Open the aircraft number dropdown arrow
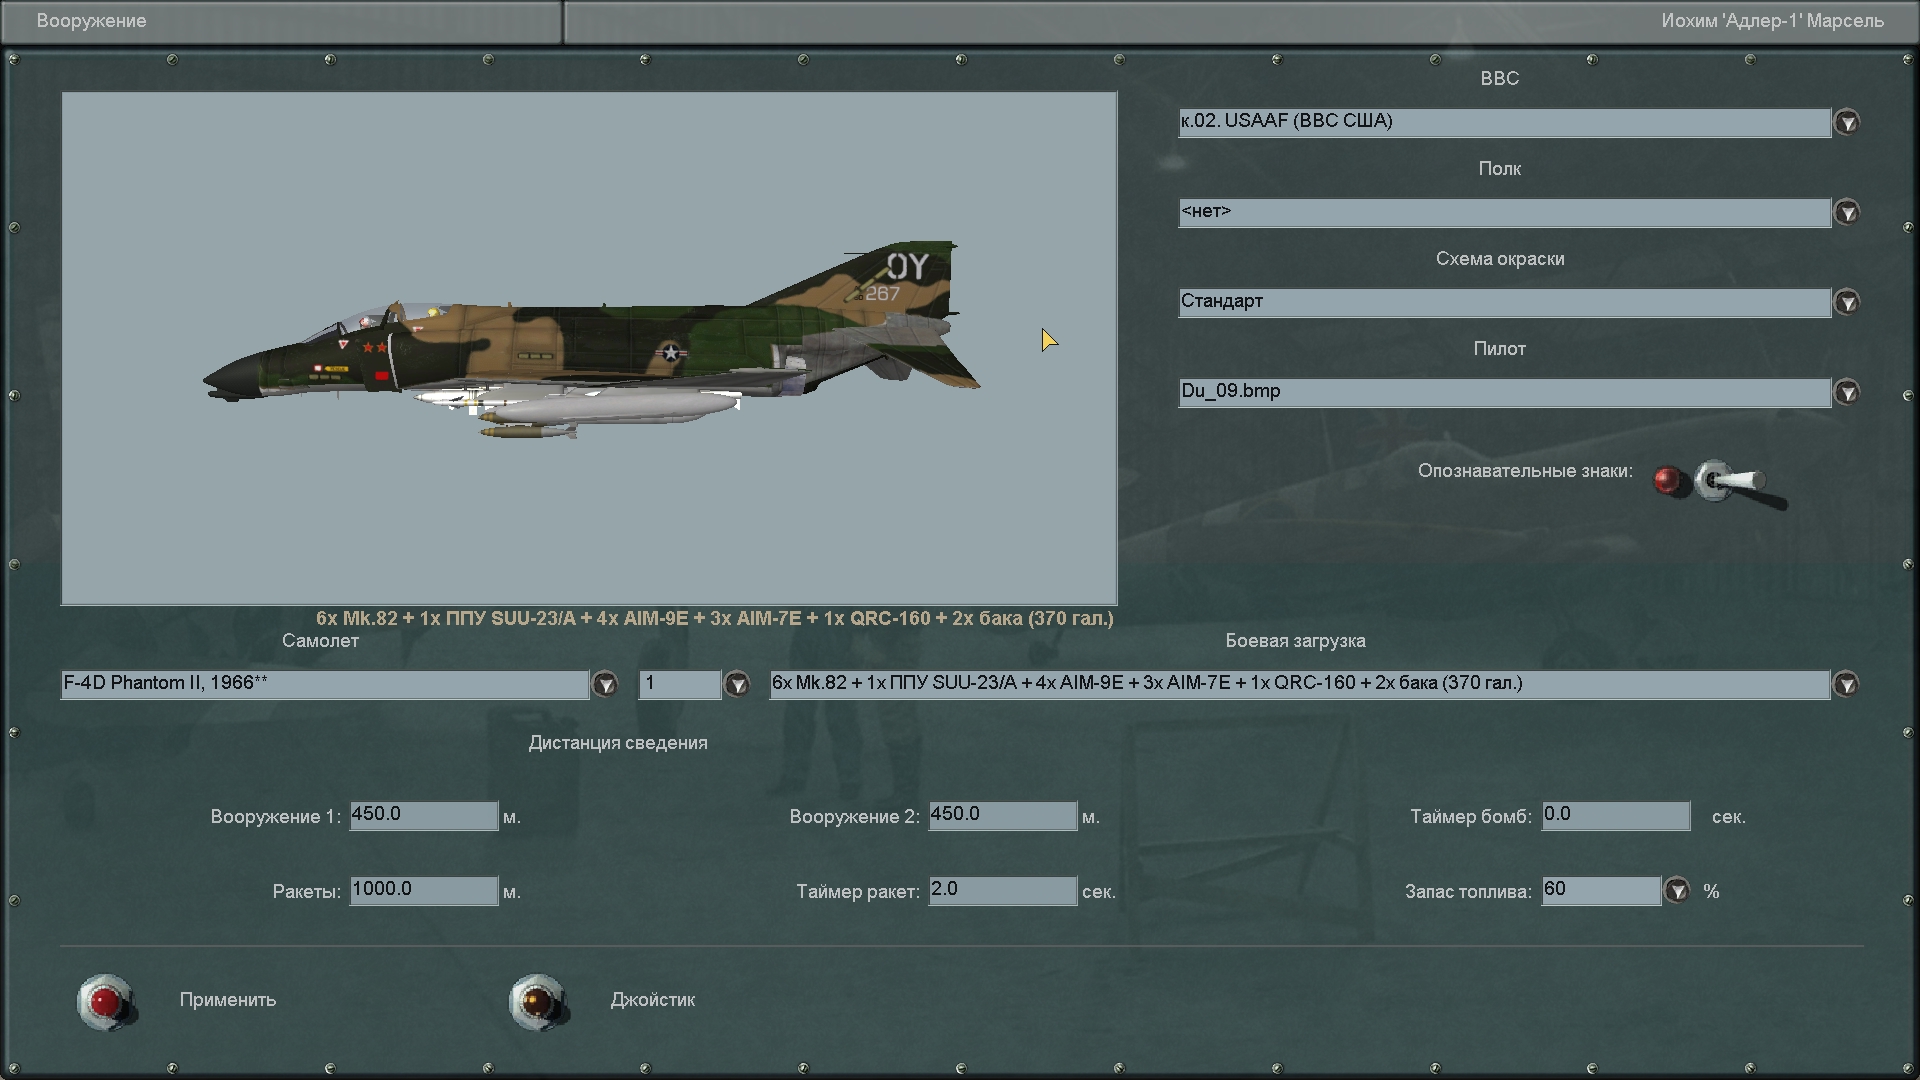1920x1080 pixels. pyautogui.click(x=737, y=684)
